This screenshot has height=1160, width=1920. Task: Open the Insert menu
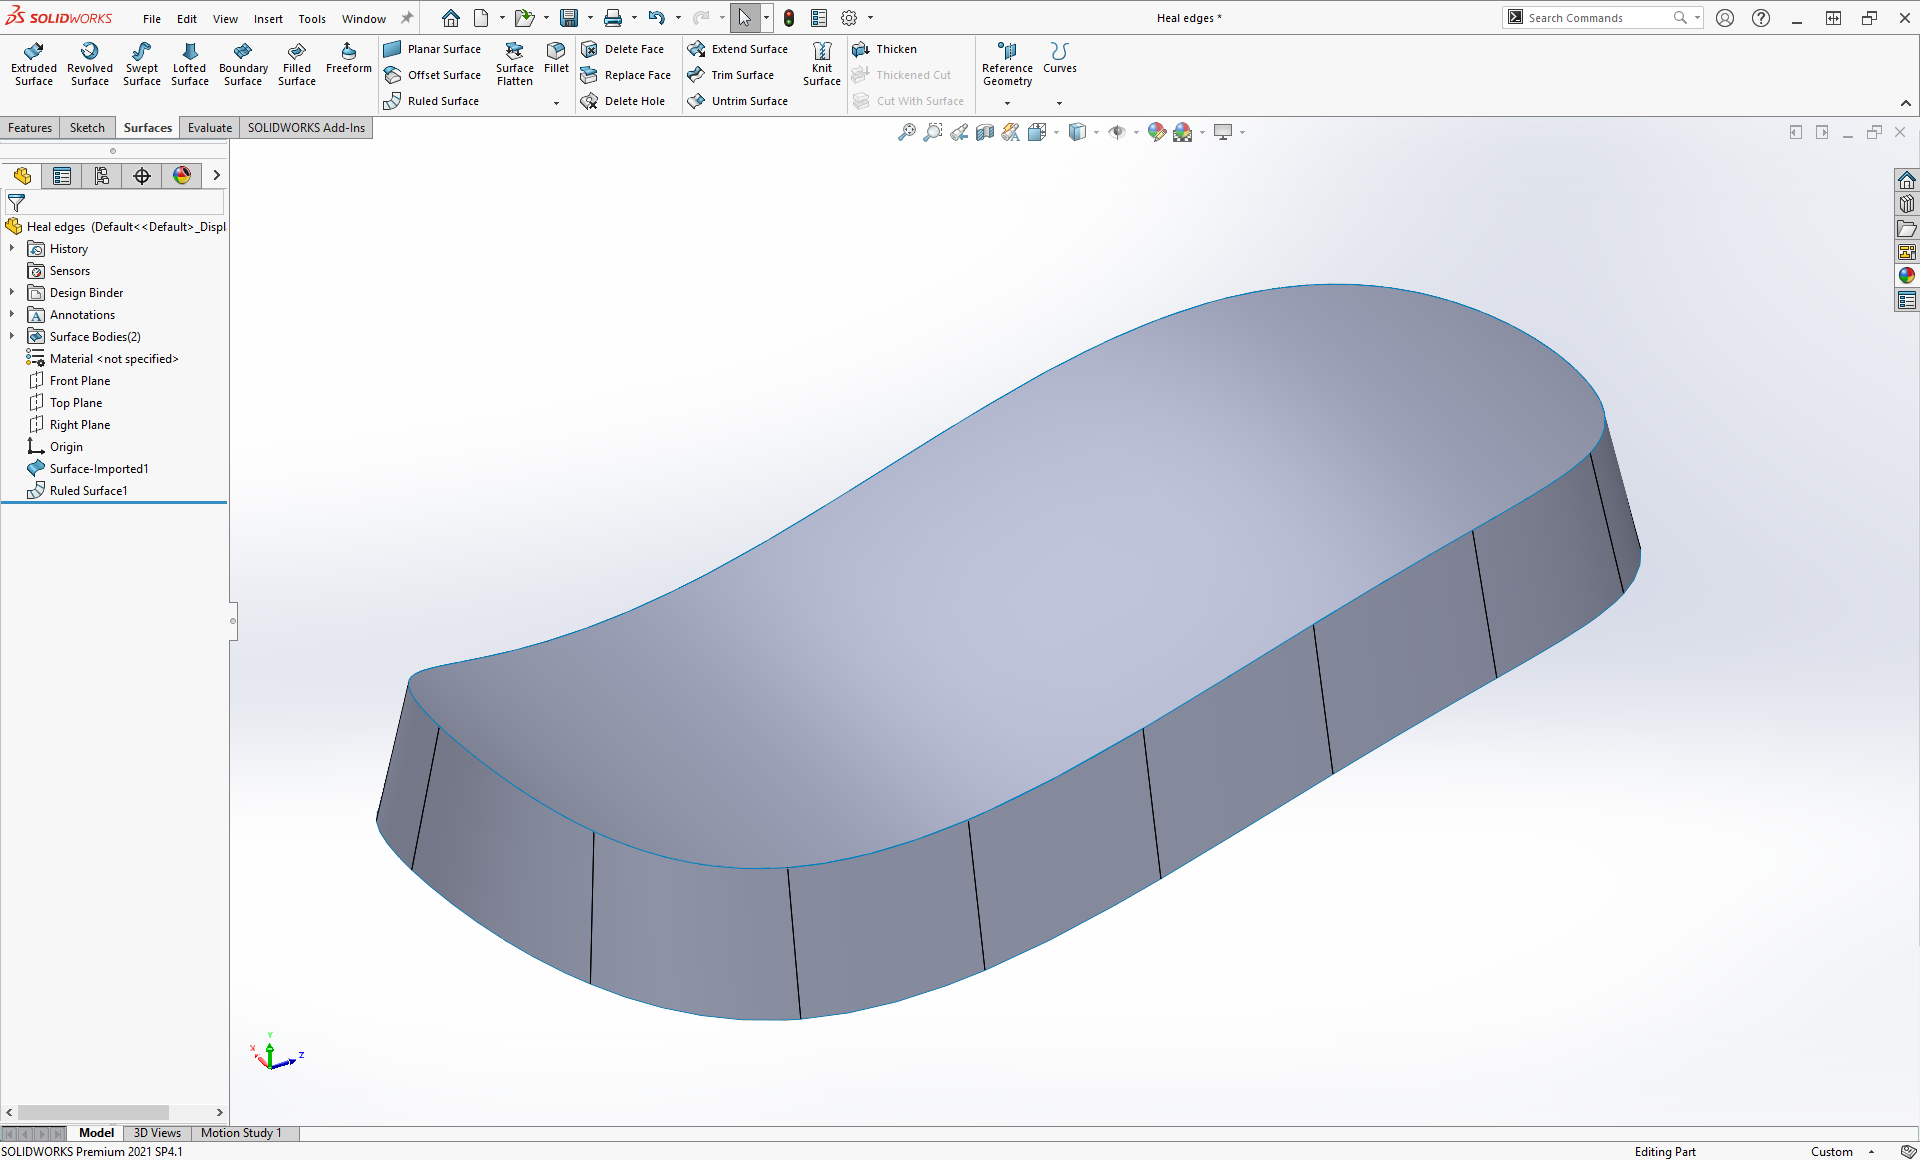click(x=268, y=19)
